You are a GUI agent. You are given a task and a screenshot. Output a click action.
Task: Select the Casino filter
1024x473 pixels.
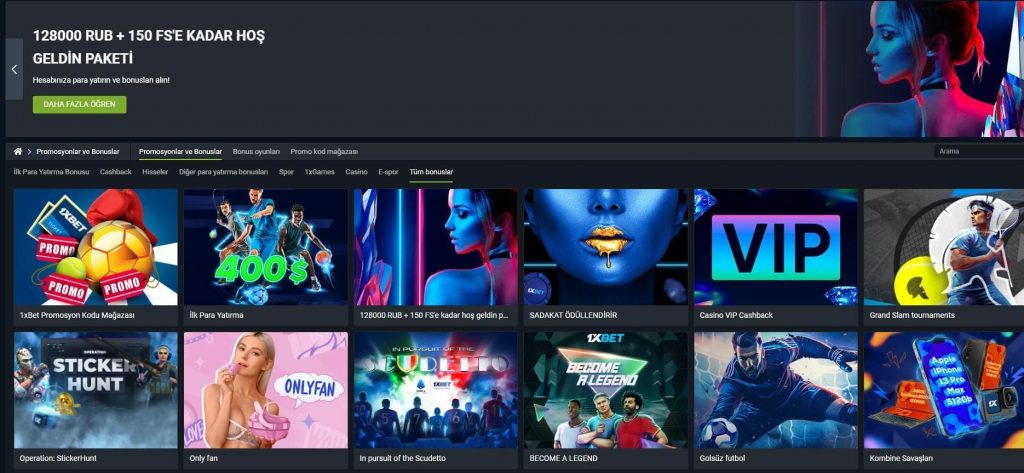357,172
